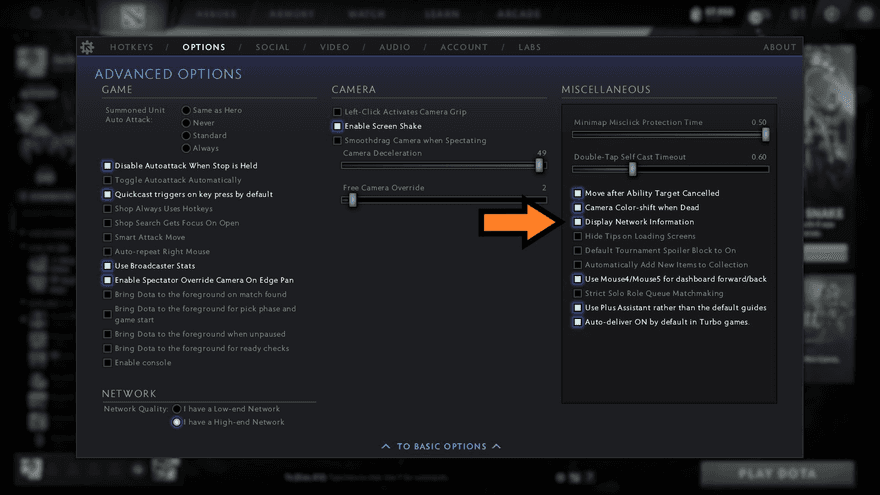Screen dimensions: 880x495
Task: Enable Display Network Information checkbox
Action: pos(578,222)
